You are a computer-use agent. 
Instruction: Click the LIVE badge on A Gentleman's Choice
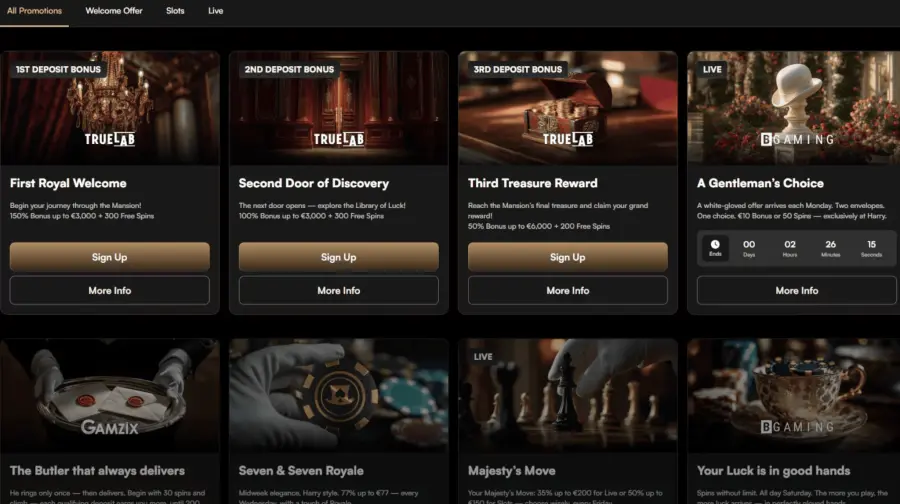[712, 69]
